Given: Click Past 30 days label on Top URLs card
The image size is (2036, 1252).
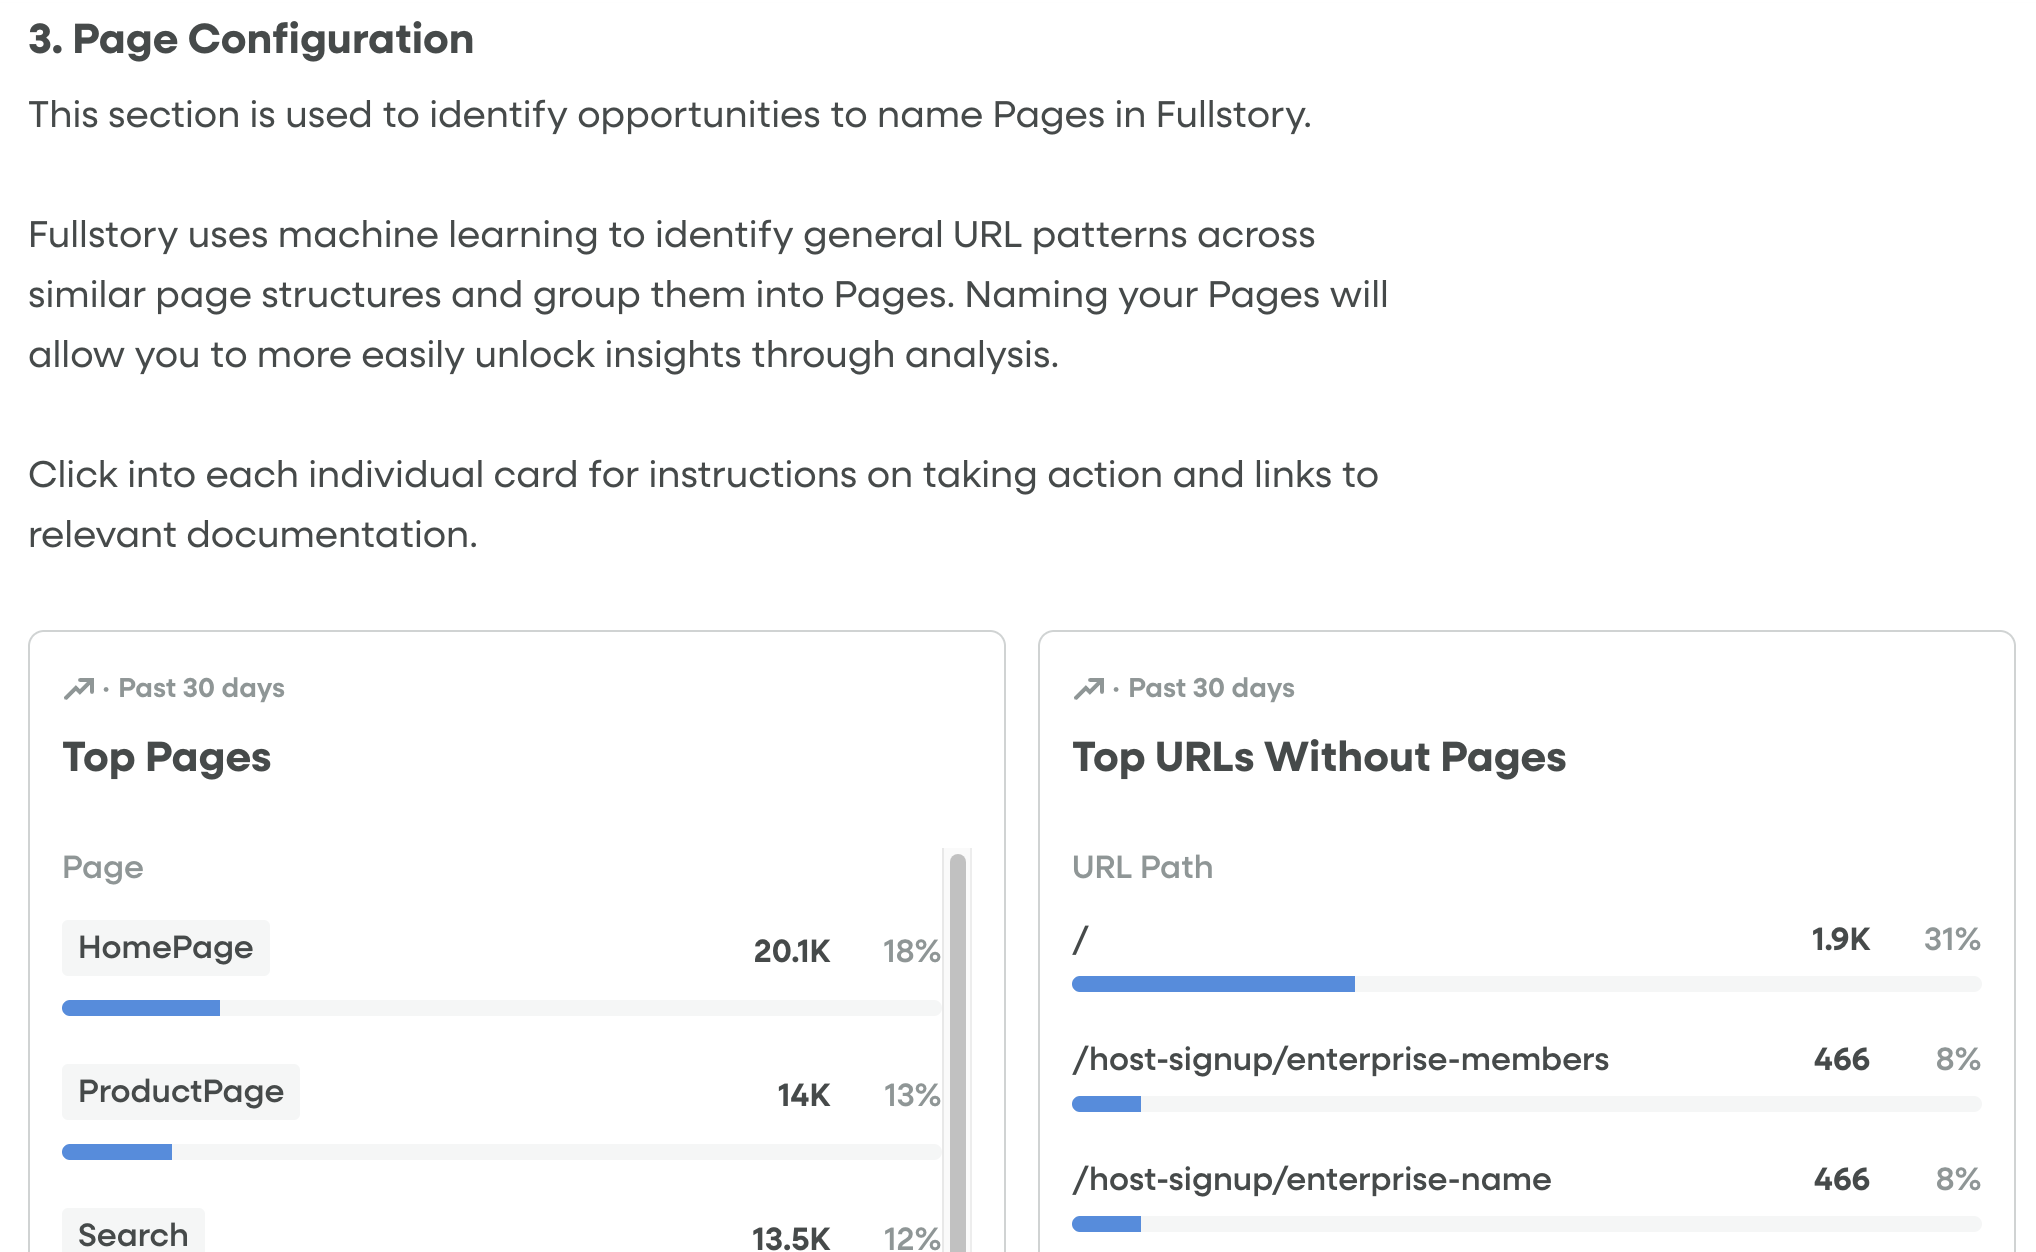Looking at the screenshot, I should pos(1211,688).
